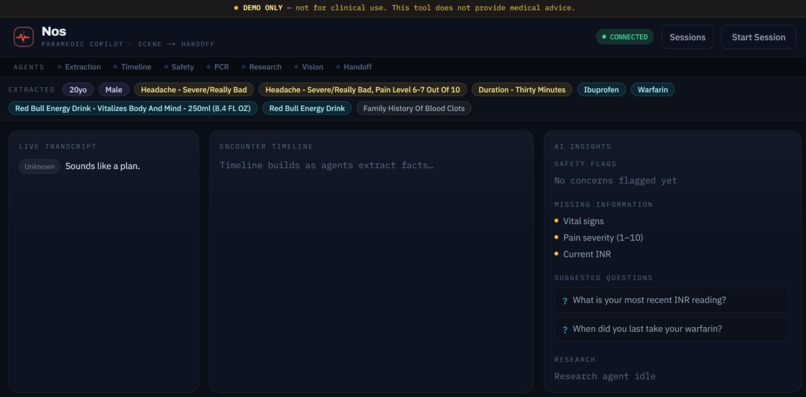This screenshot has height=397, width=806.
Task: Click the 'Sounds like a plan.' transcript line
Action: [102, 167]
